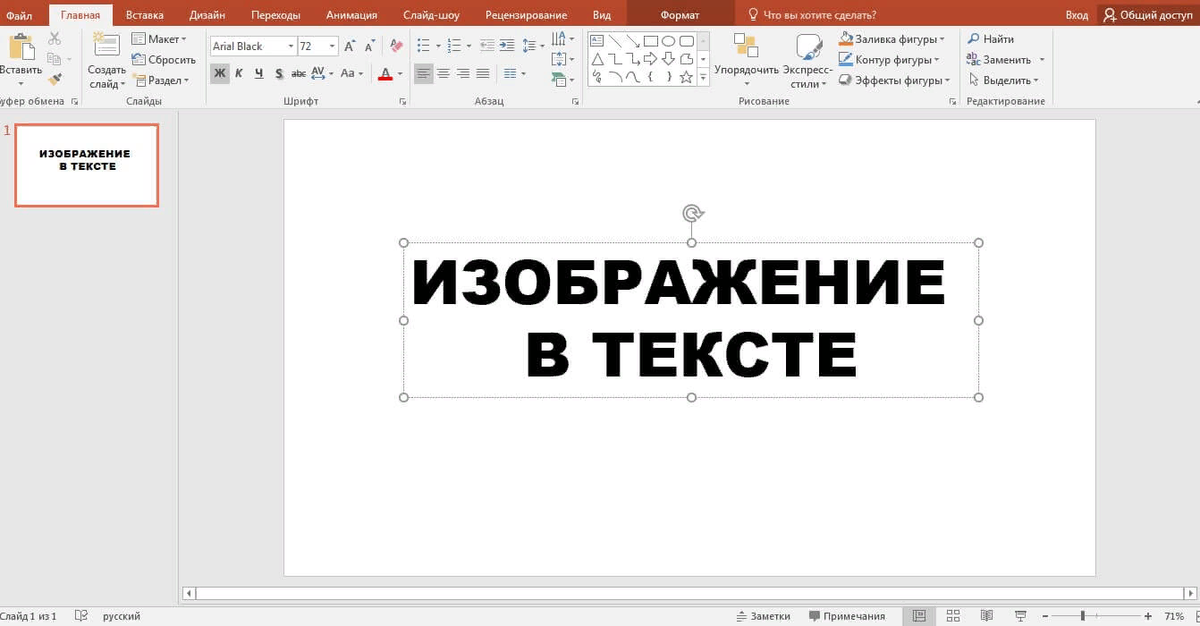Center align text
This screenshot has width=1200, height=626.
(x=444, y=74)
